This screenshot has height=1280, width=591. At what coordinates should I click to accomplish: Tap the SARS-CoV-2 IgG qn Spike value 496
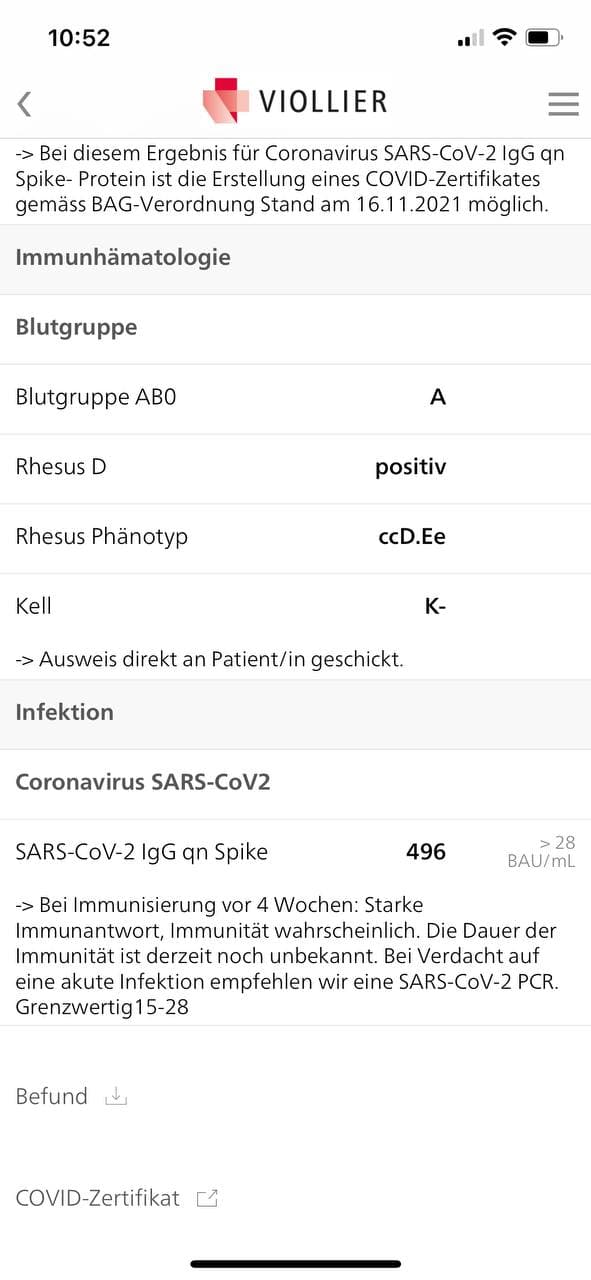[424, 851]
